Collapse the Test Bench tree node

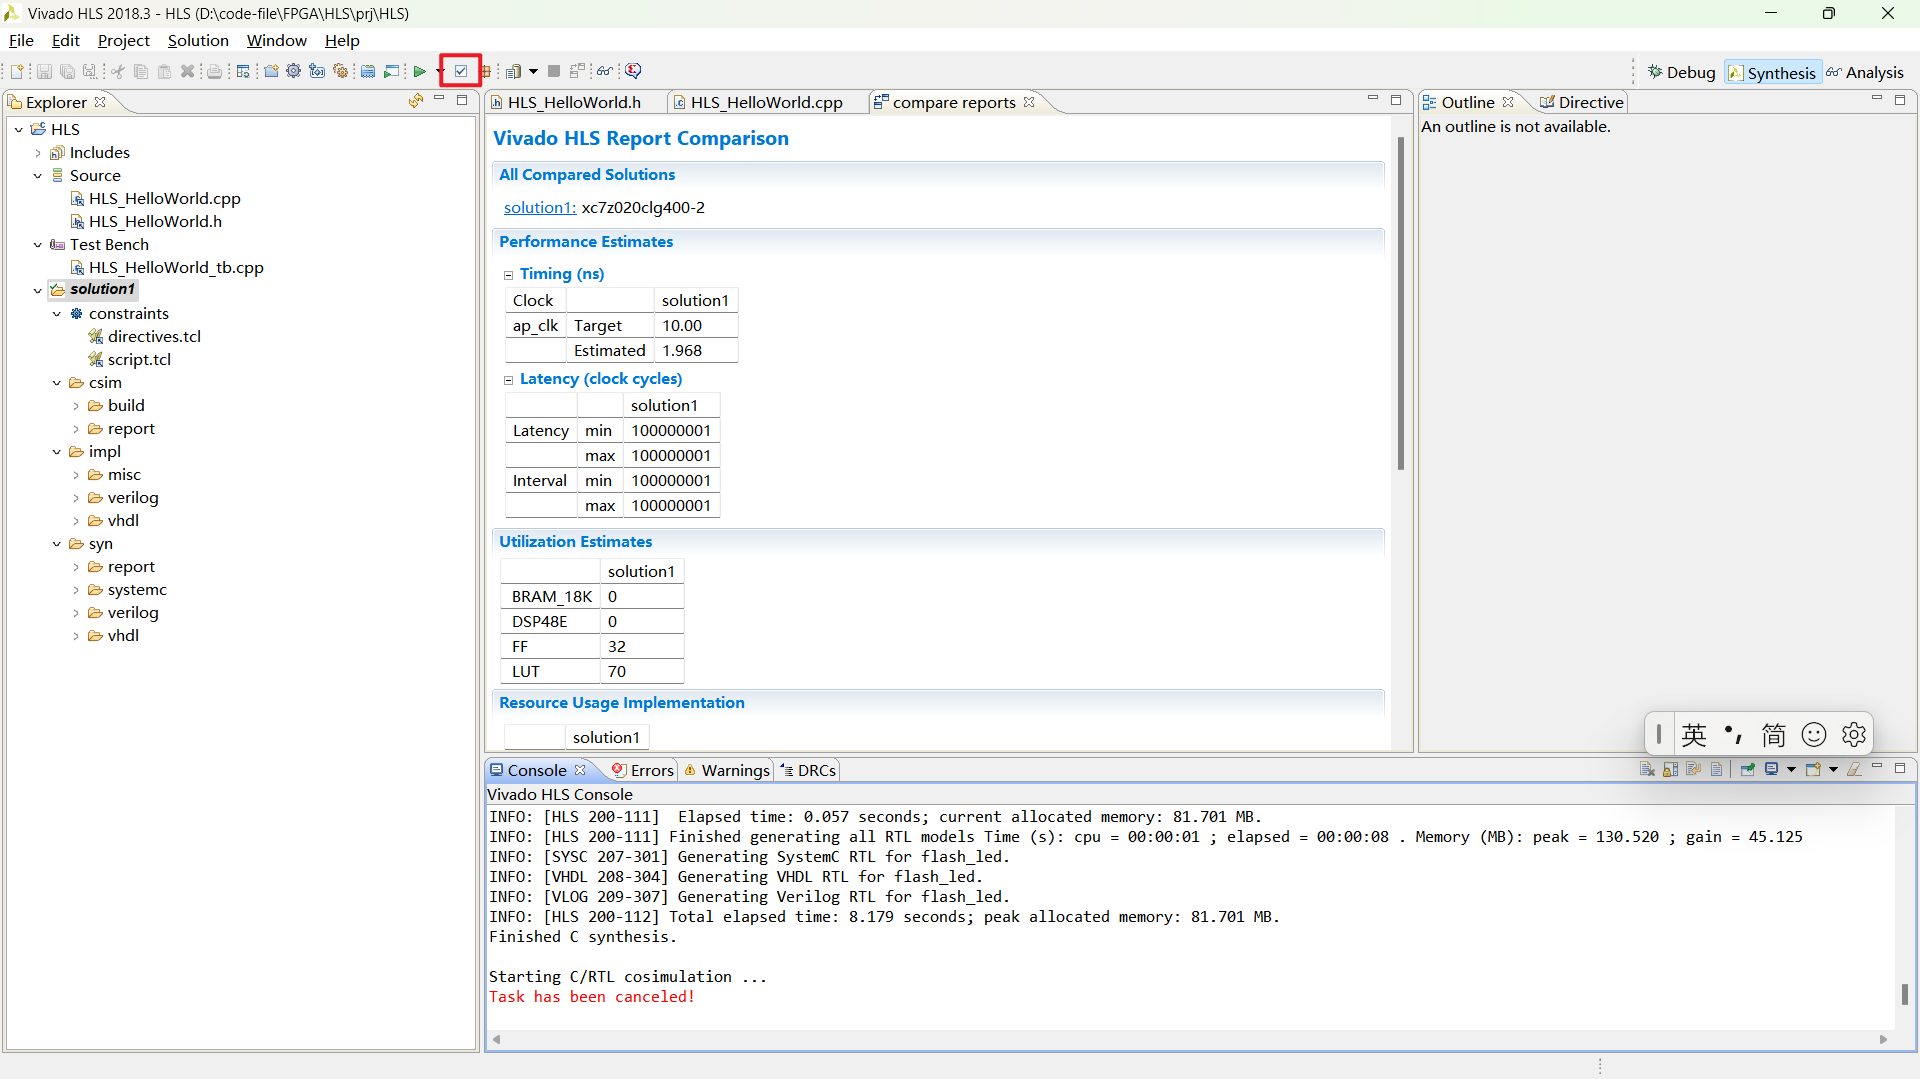[x=38, y=245]
